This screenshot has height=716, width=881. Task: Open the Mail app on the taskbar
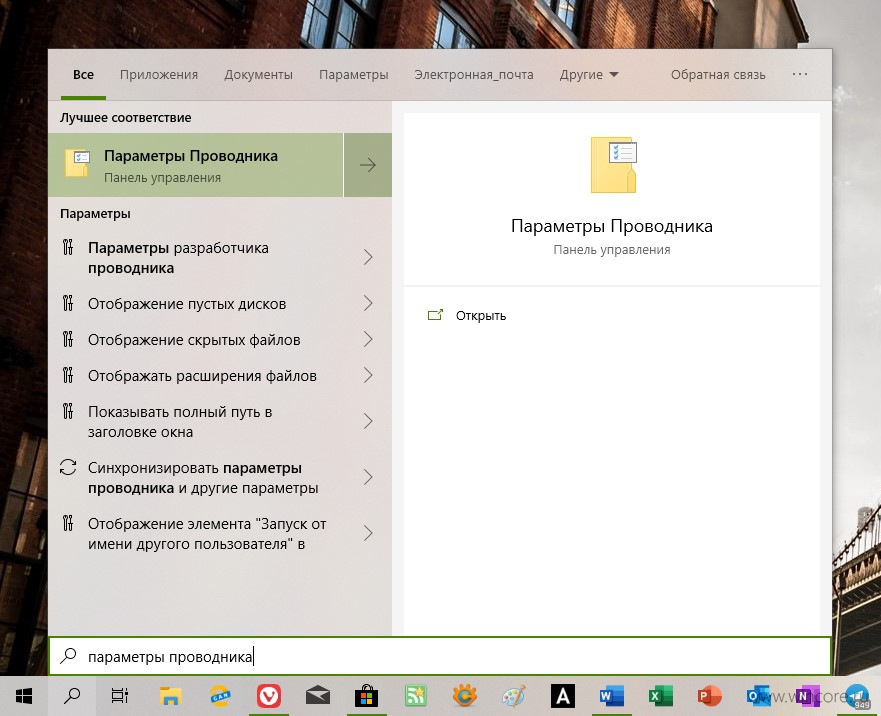coord(318,697)
